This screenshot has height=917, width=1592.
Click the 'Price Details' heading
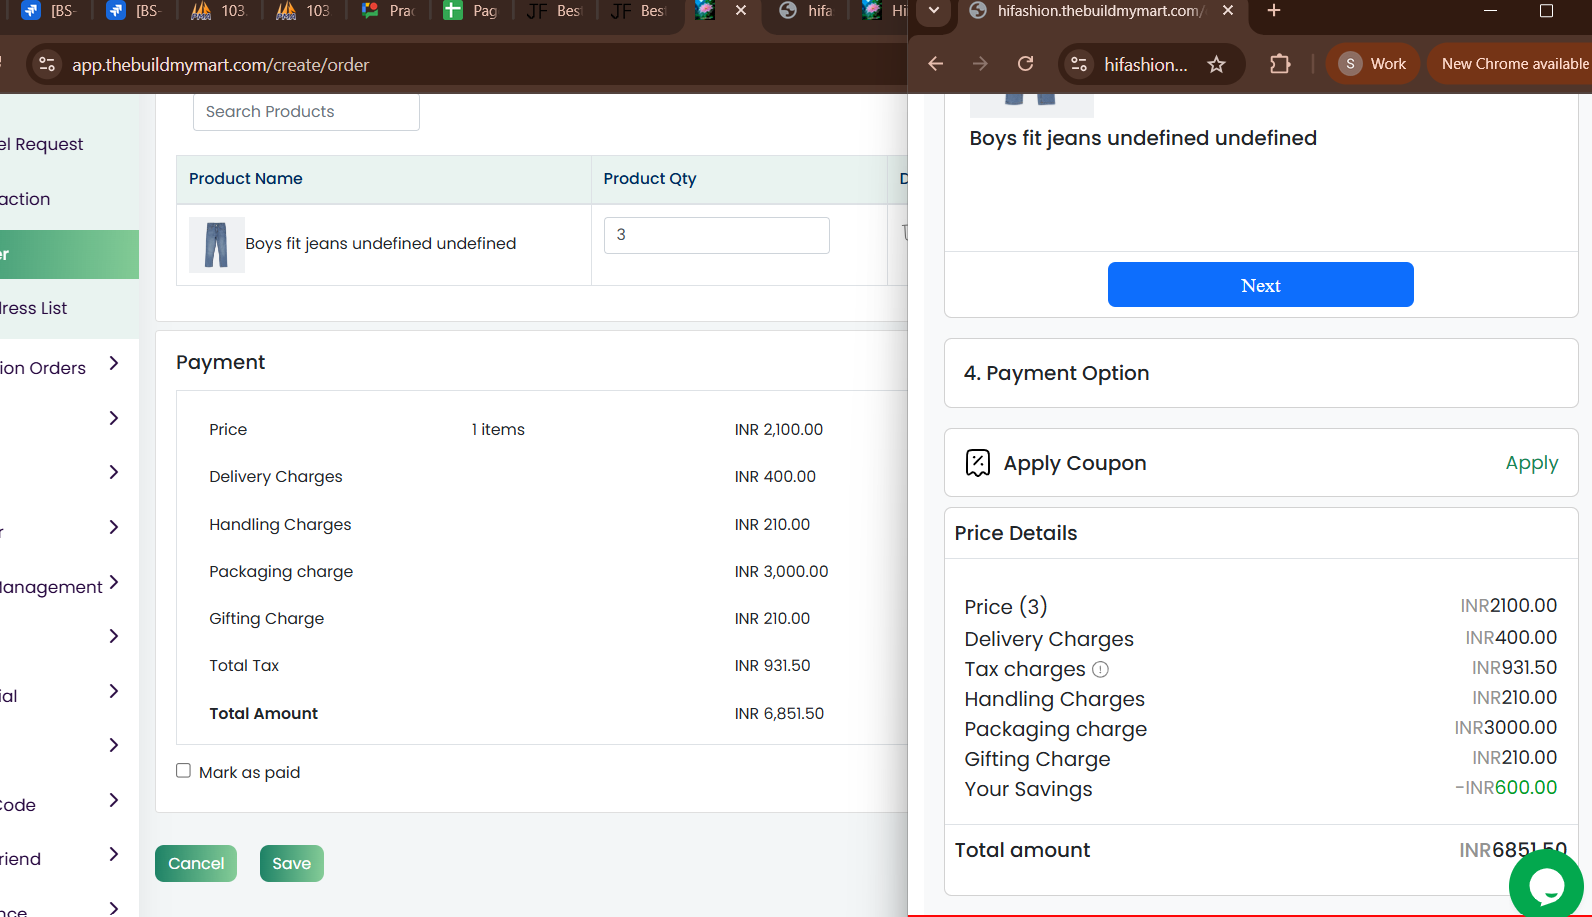click(1016, 533)
